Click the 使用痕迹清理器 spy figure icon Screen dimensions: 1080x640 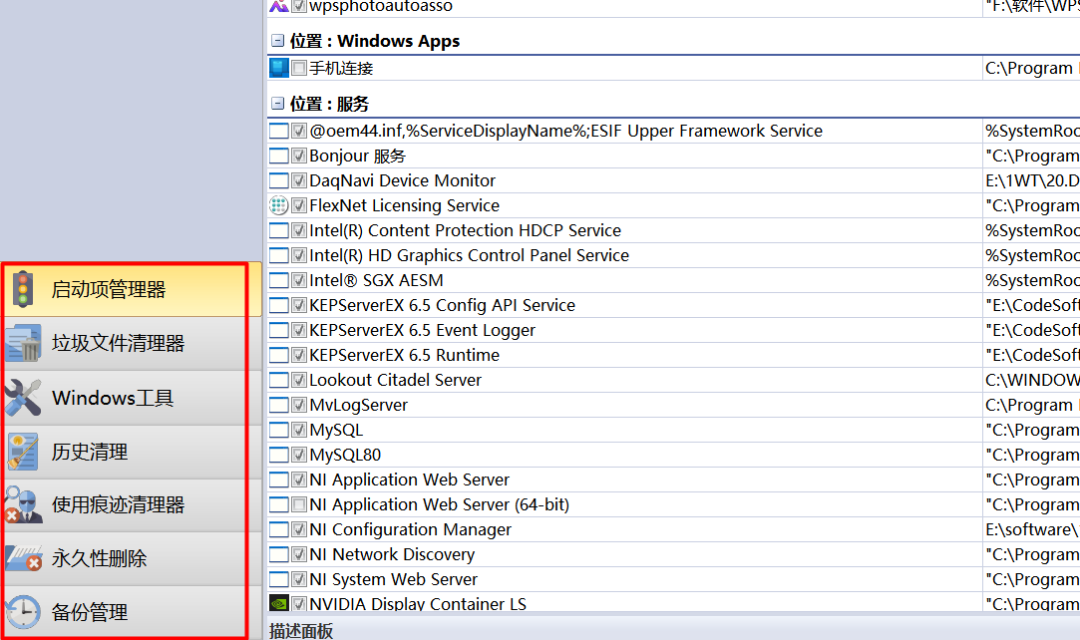pyautogui.click(x=23, y=505)
